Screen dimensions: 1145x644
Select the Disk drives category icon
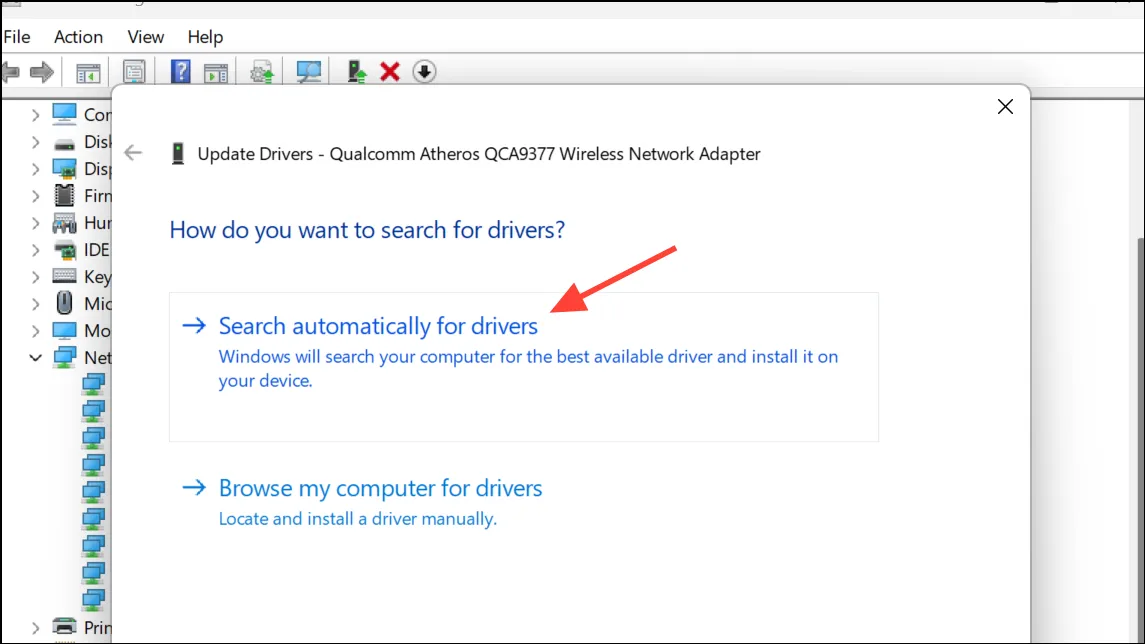click(x=64, y=142)
